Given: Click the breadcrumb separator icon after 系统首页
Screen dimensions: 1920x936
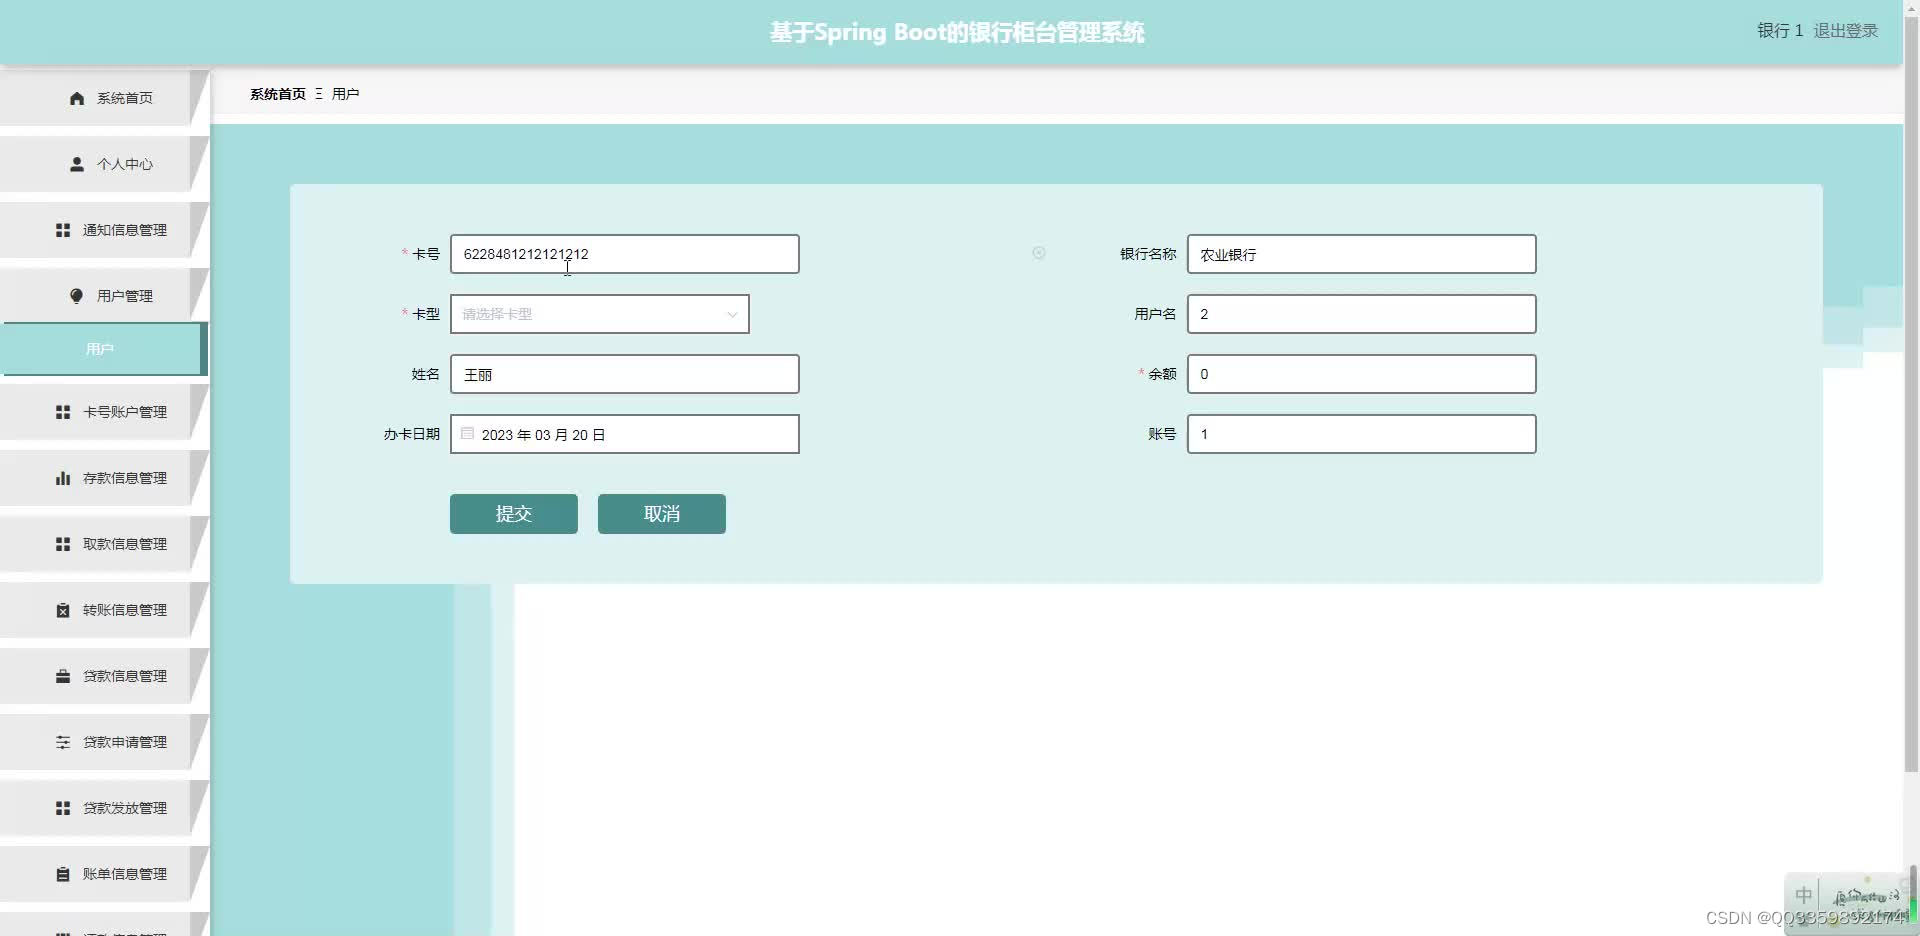Looking at the screenshot, I should click(x=319, y=94).
